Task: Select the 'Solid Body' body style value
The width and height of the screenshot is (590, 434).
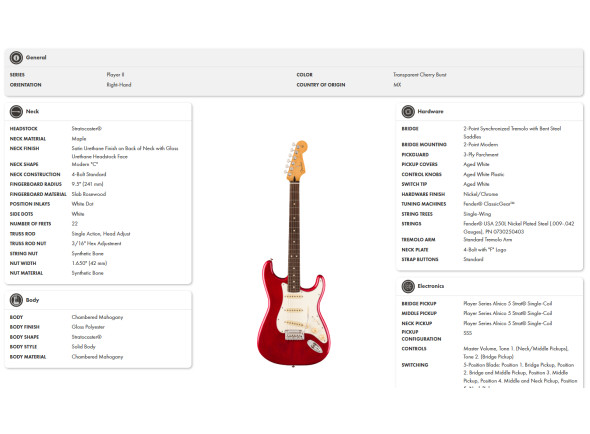Action: tap(84, 346)
